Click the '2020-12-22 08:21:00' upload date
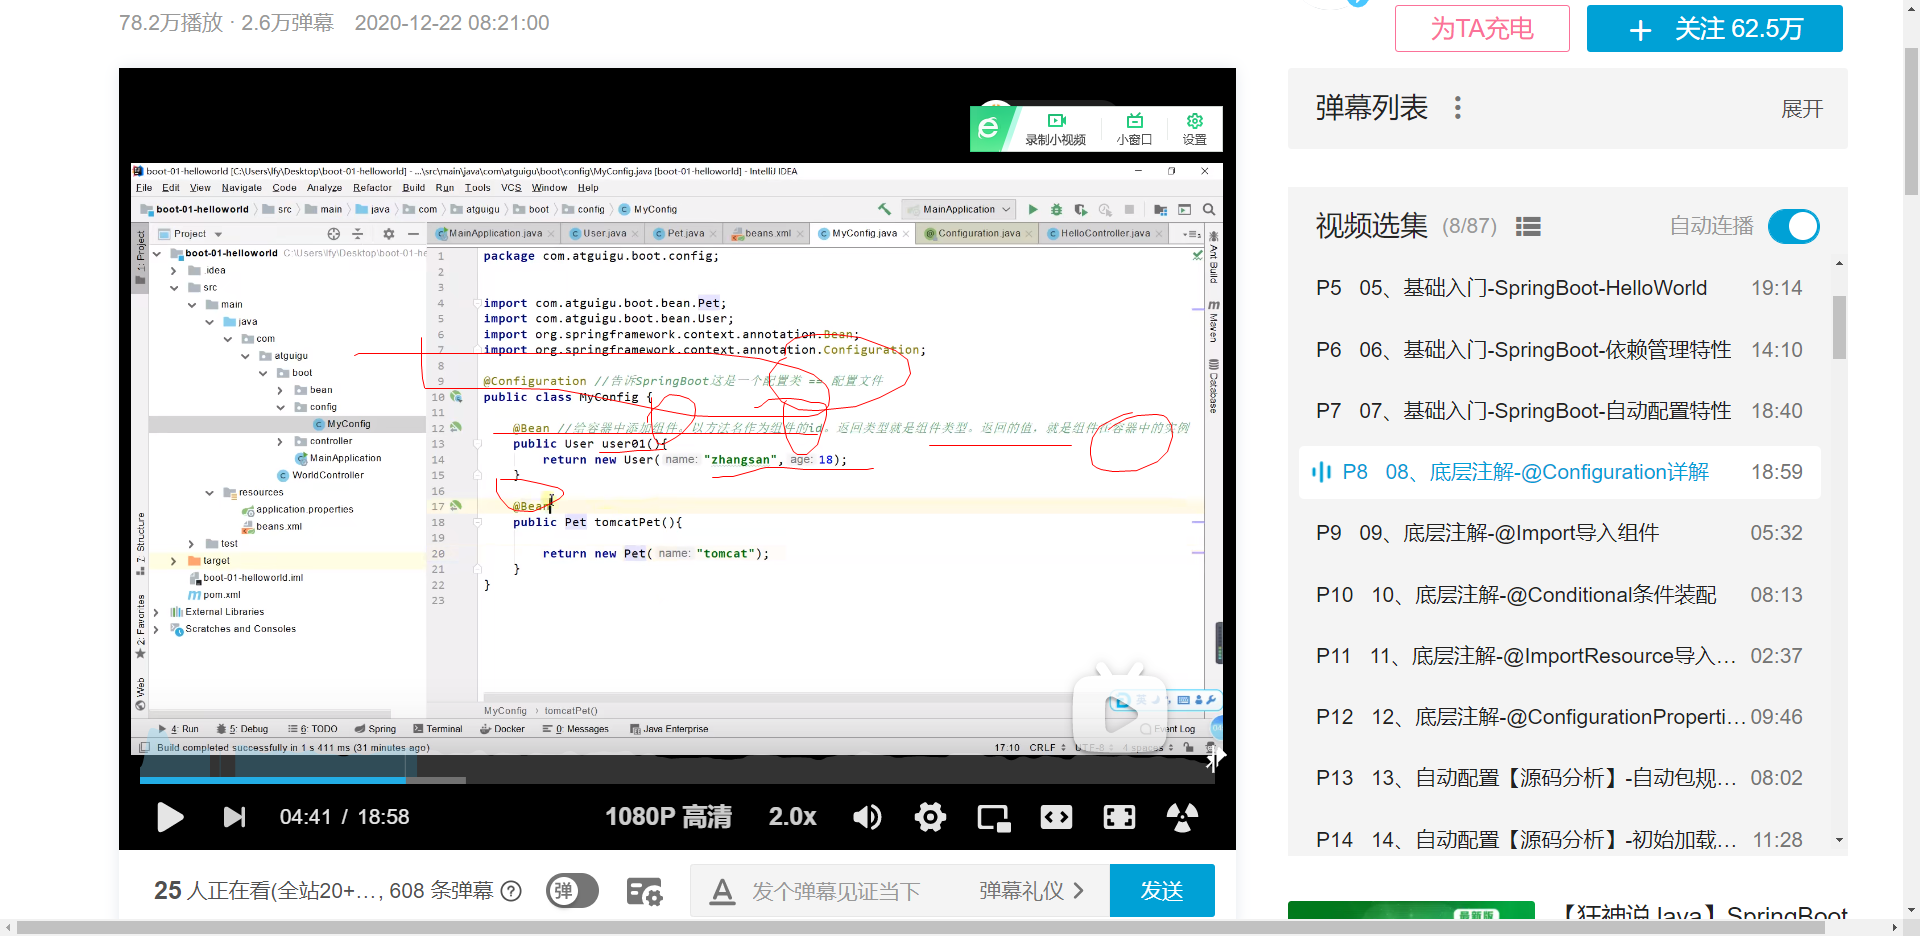The image size is (1920, 936). point(452,23)
